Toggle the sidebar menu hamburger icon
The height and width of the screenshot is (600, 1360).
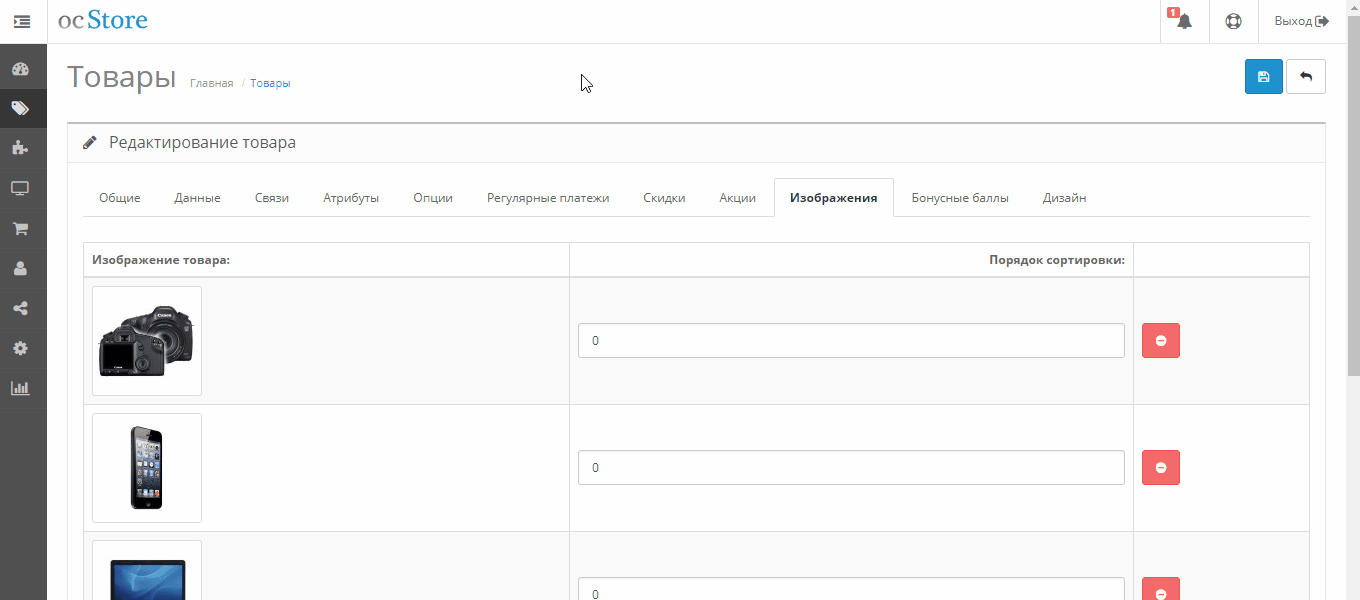coord(22,21)
